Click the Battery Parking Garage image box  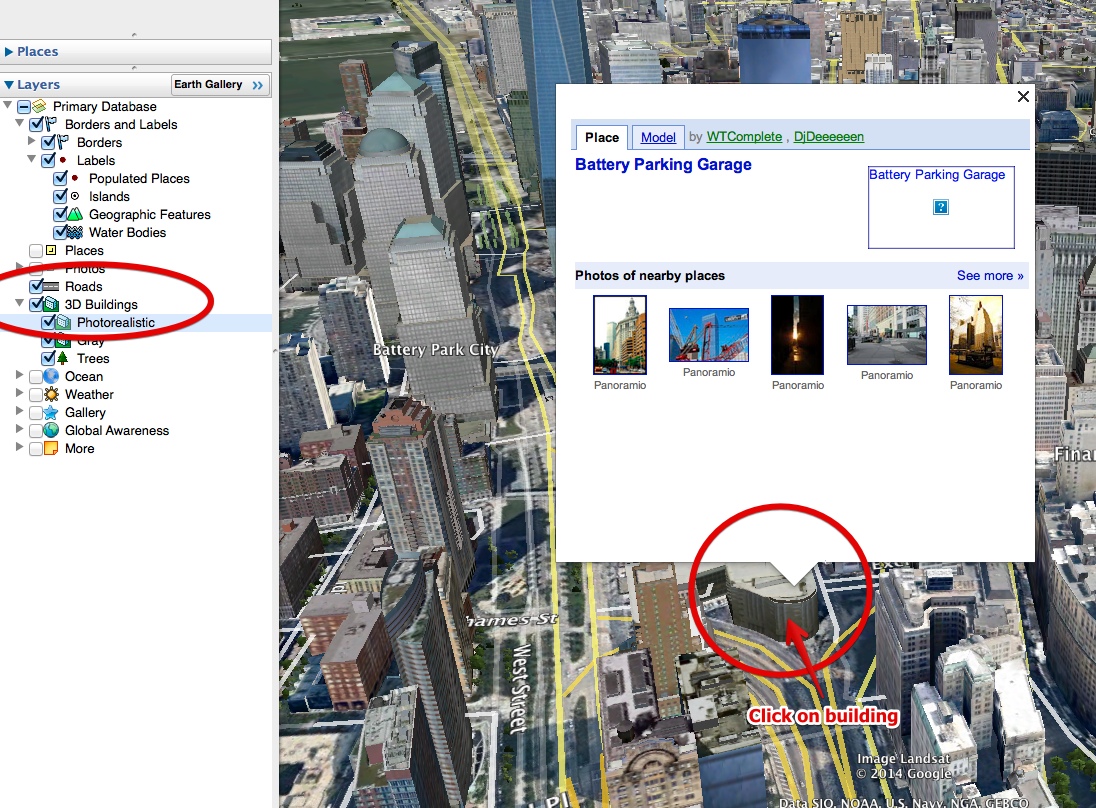tap(941, 207)
